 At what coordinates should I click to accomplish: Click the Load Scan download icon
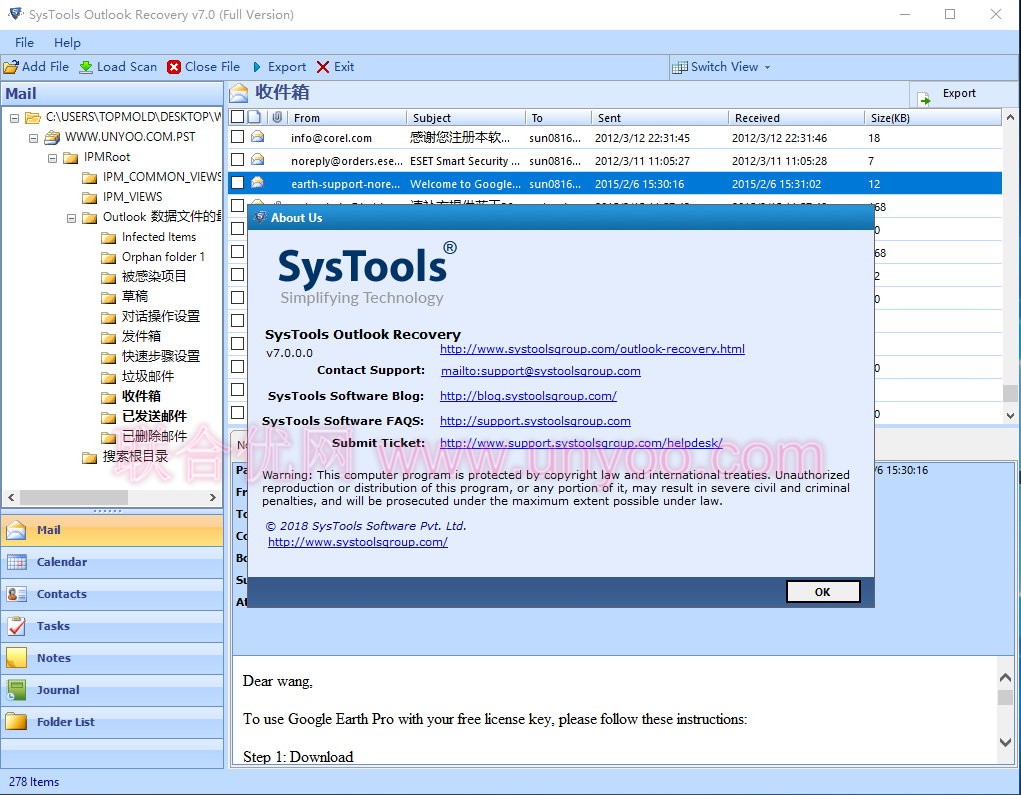86,67
